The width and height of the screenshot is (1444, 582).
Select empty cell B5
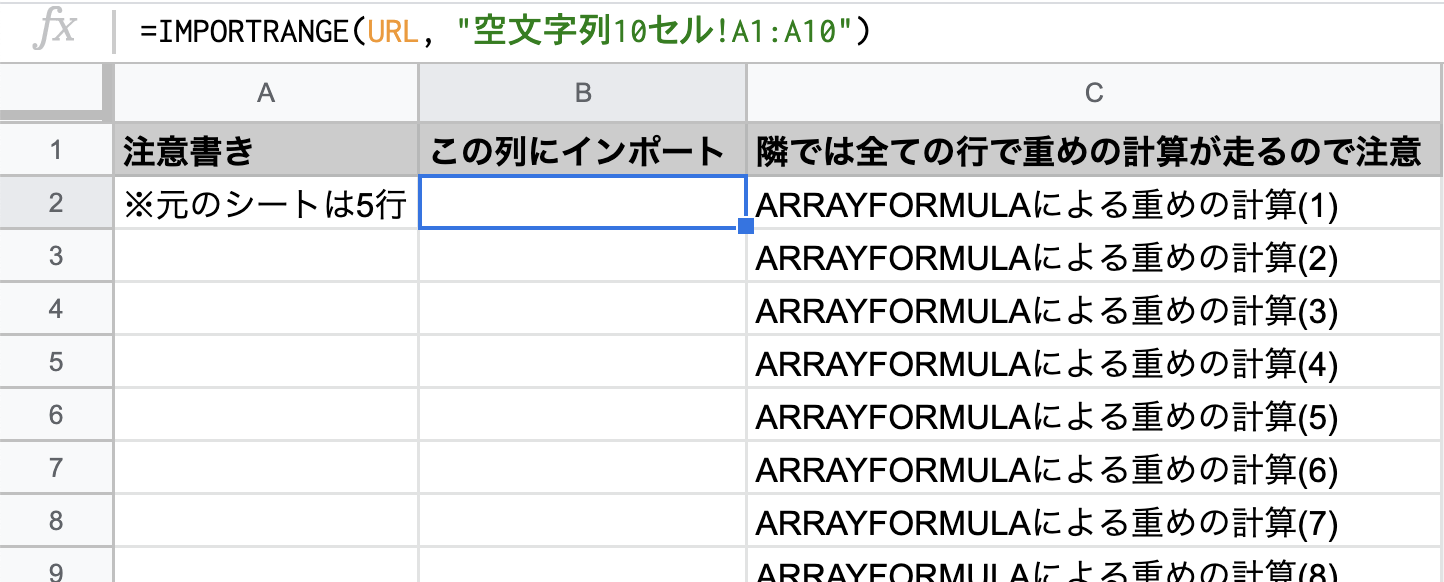(581, 363)
